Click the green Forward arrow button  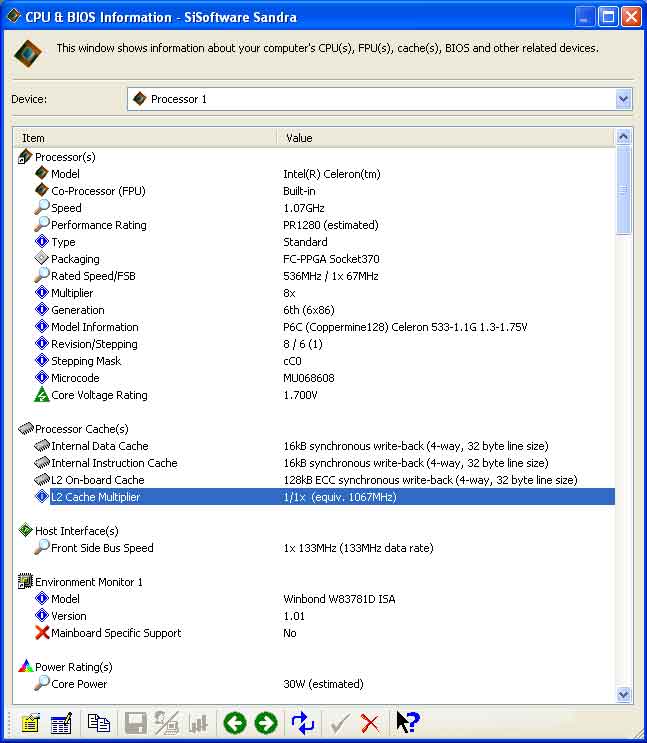(x=266, y=722)
